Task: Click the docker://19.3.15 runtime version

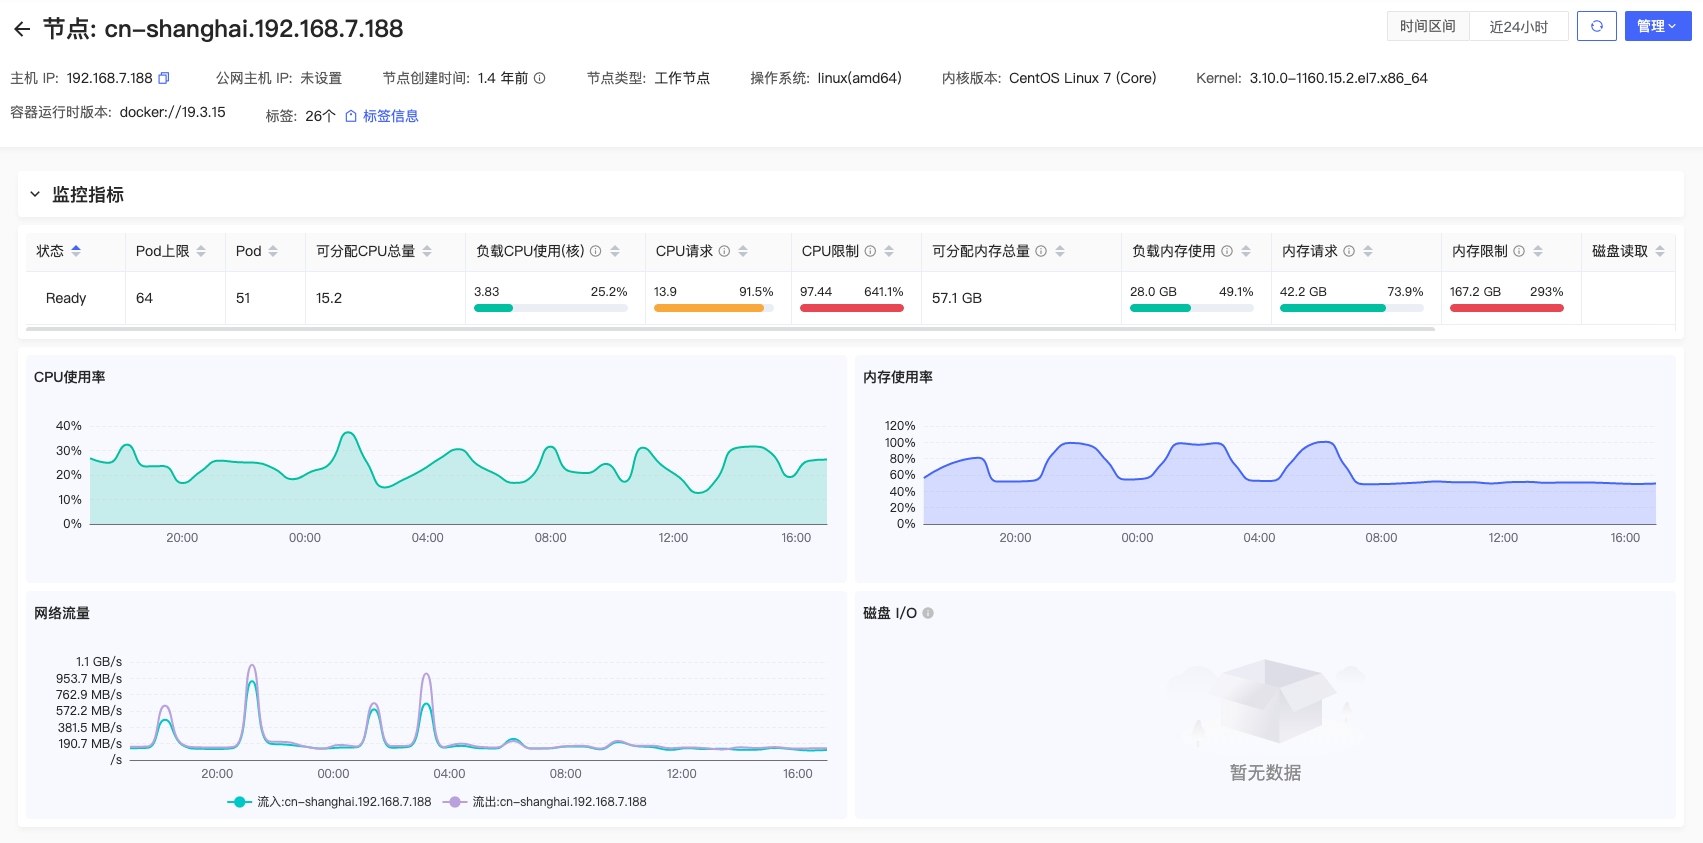Action: (173, 112)
